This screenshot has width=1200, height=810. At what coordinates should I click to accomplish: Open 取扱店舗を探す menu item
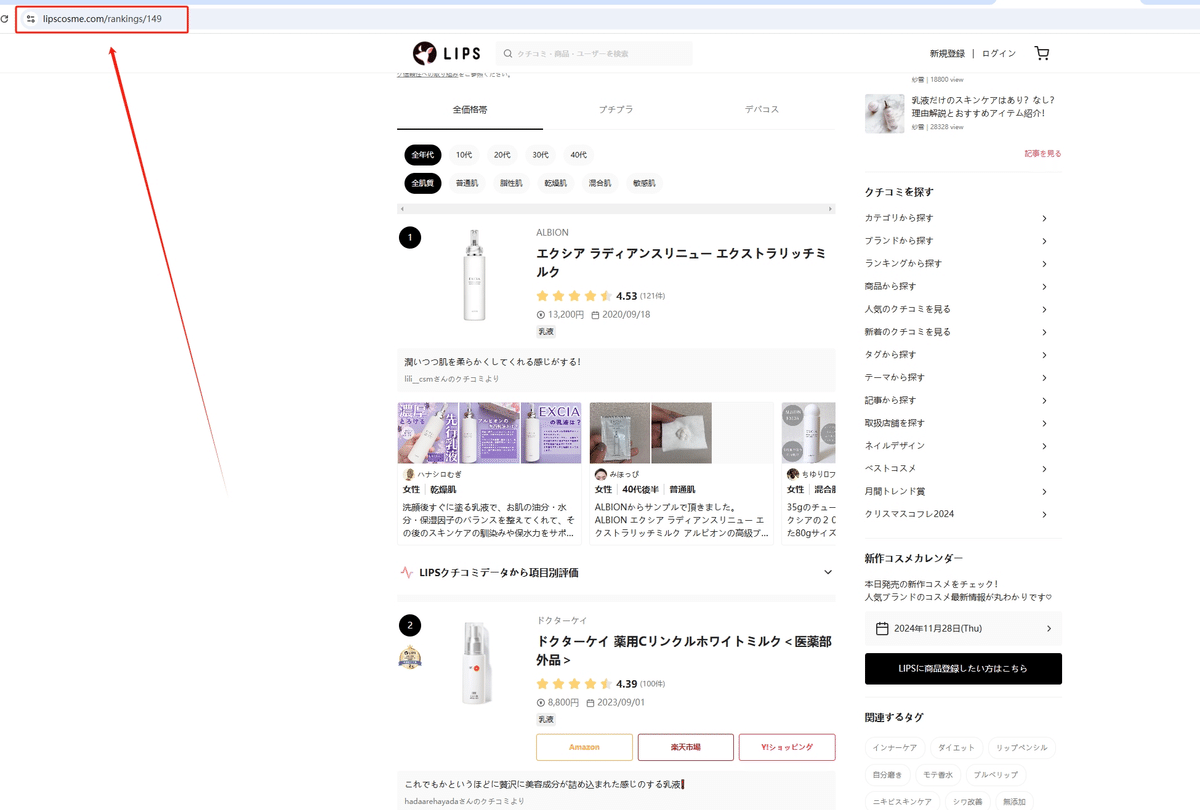895,423
